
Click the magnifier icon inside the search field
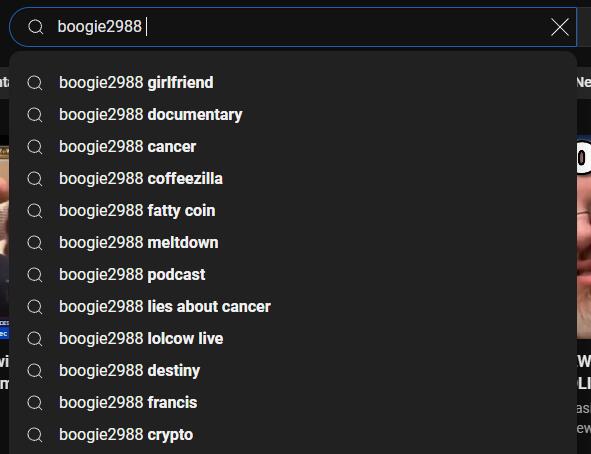pos(36,27)
